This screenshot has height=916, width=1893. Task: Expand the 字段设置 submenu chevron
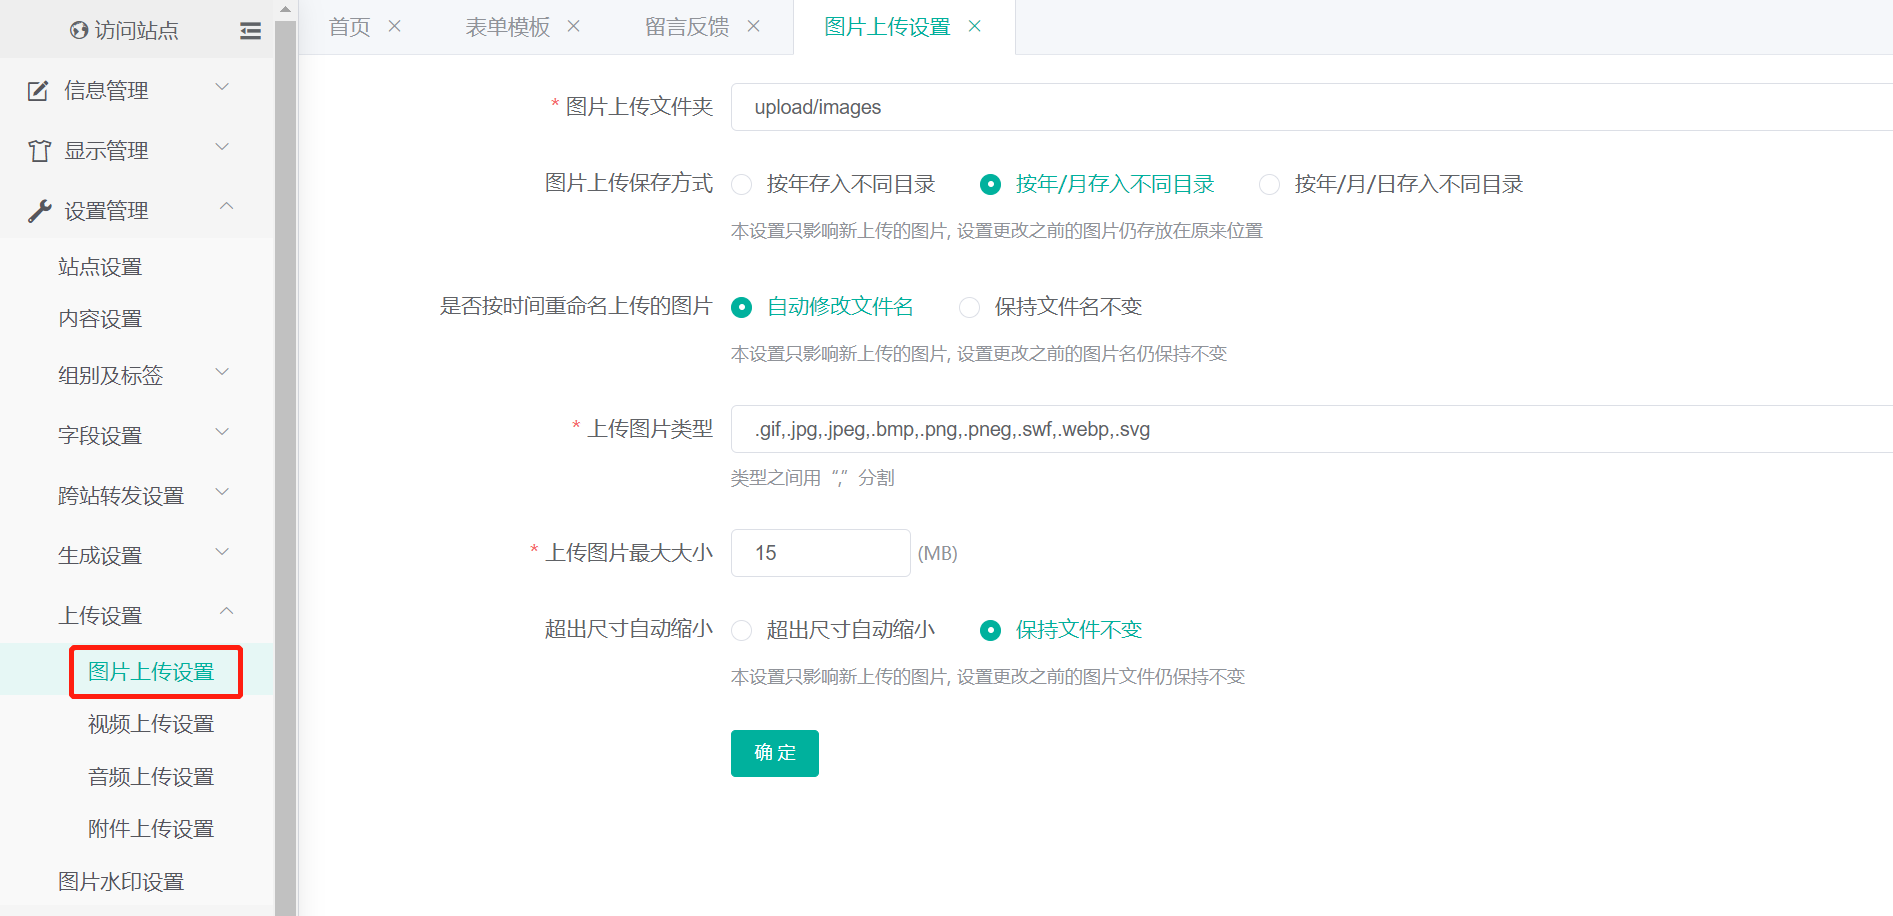[222, 433]
